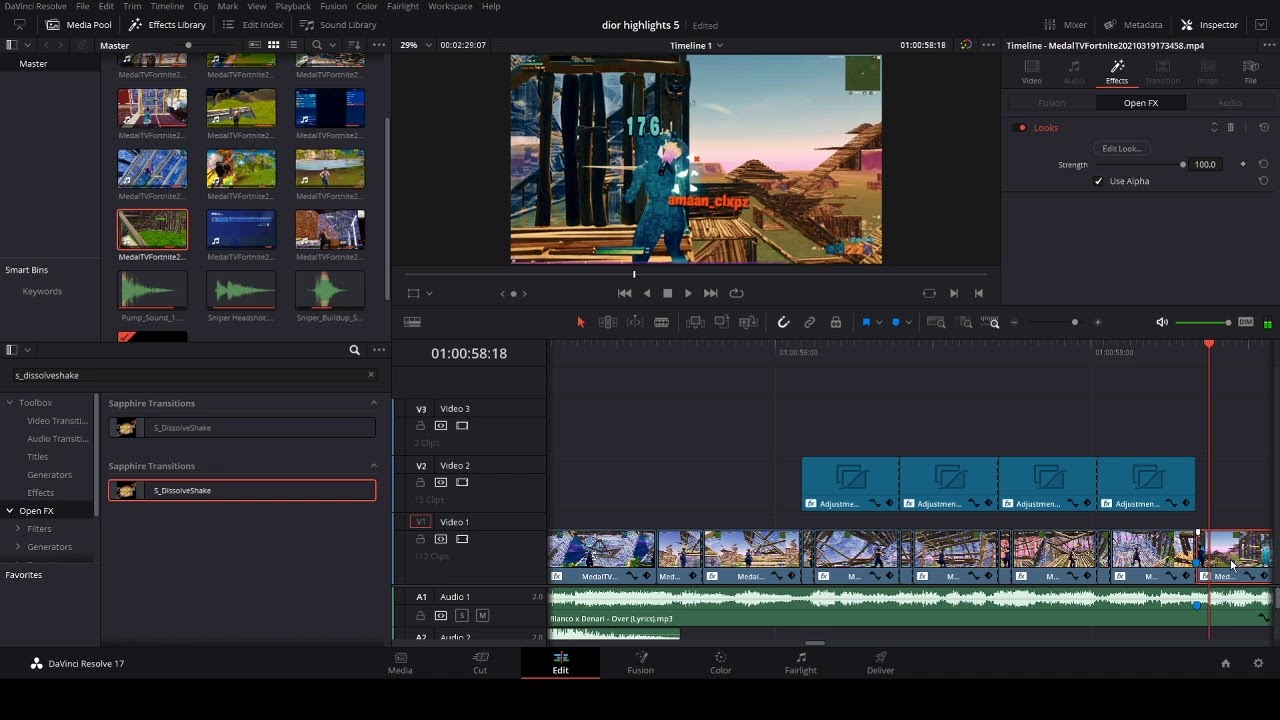The image size is (1280, 720).
Task: Collapse the first Sapphire Transitions group
Action: click(374, 403)
